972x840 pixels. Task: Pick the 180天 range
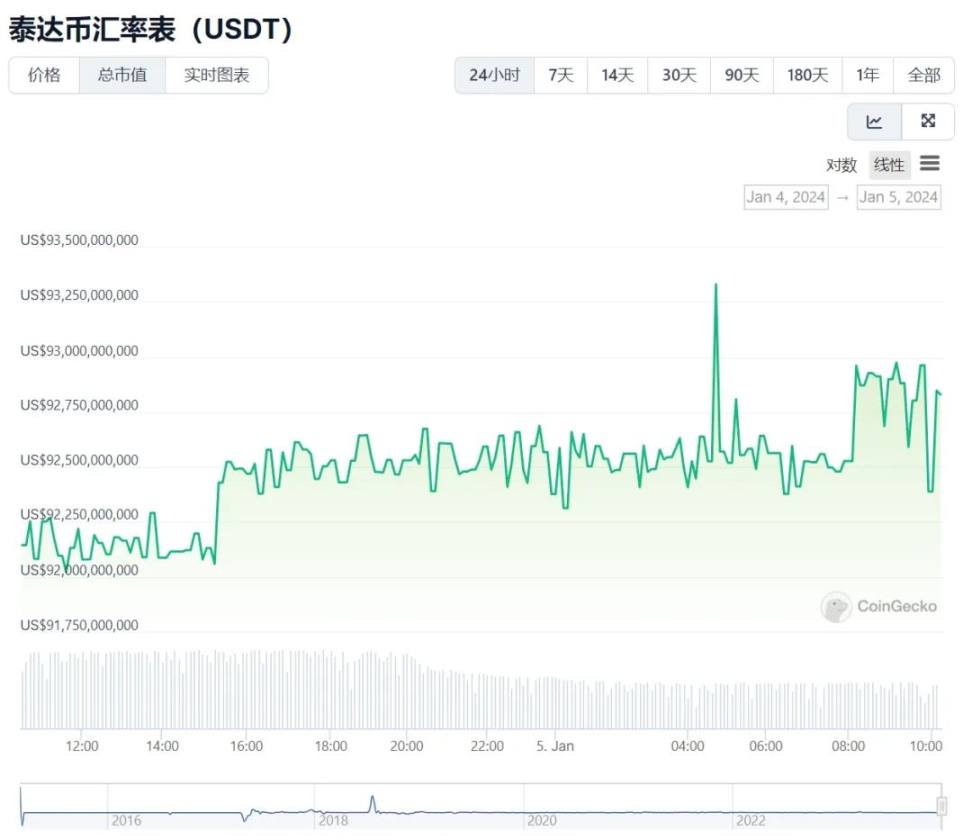tap(807, 75)
